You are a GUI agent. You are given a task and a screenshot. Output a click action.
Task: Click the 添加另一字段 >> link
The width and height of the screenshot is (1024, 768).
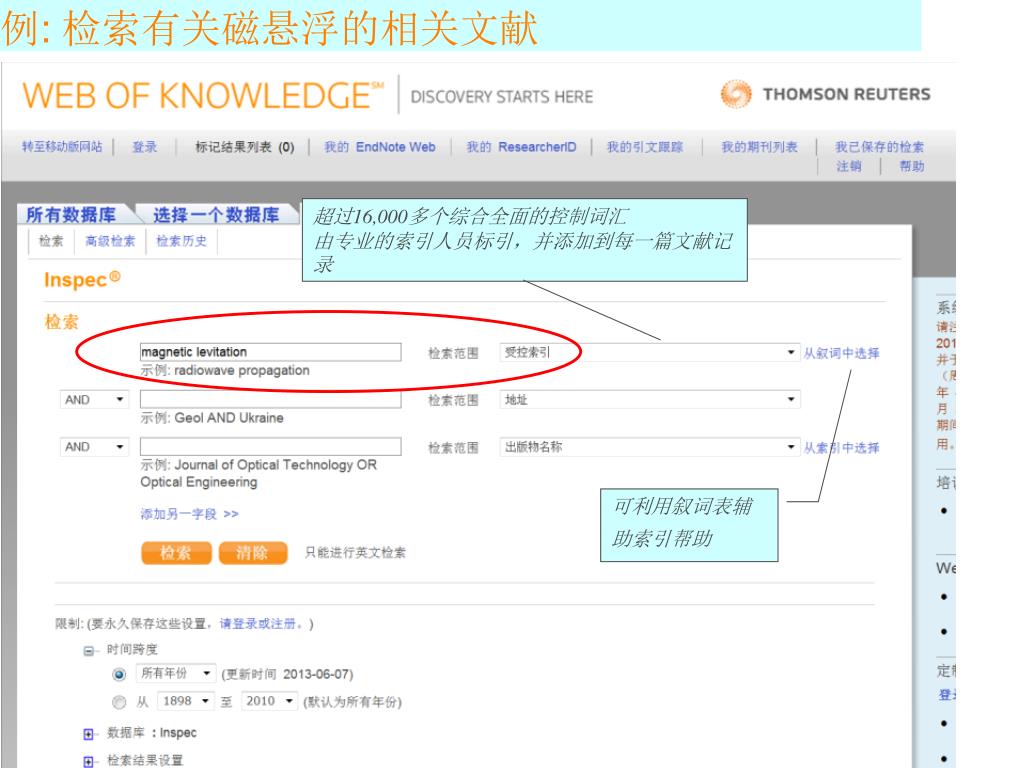pos(189,514)
